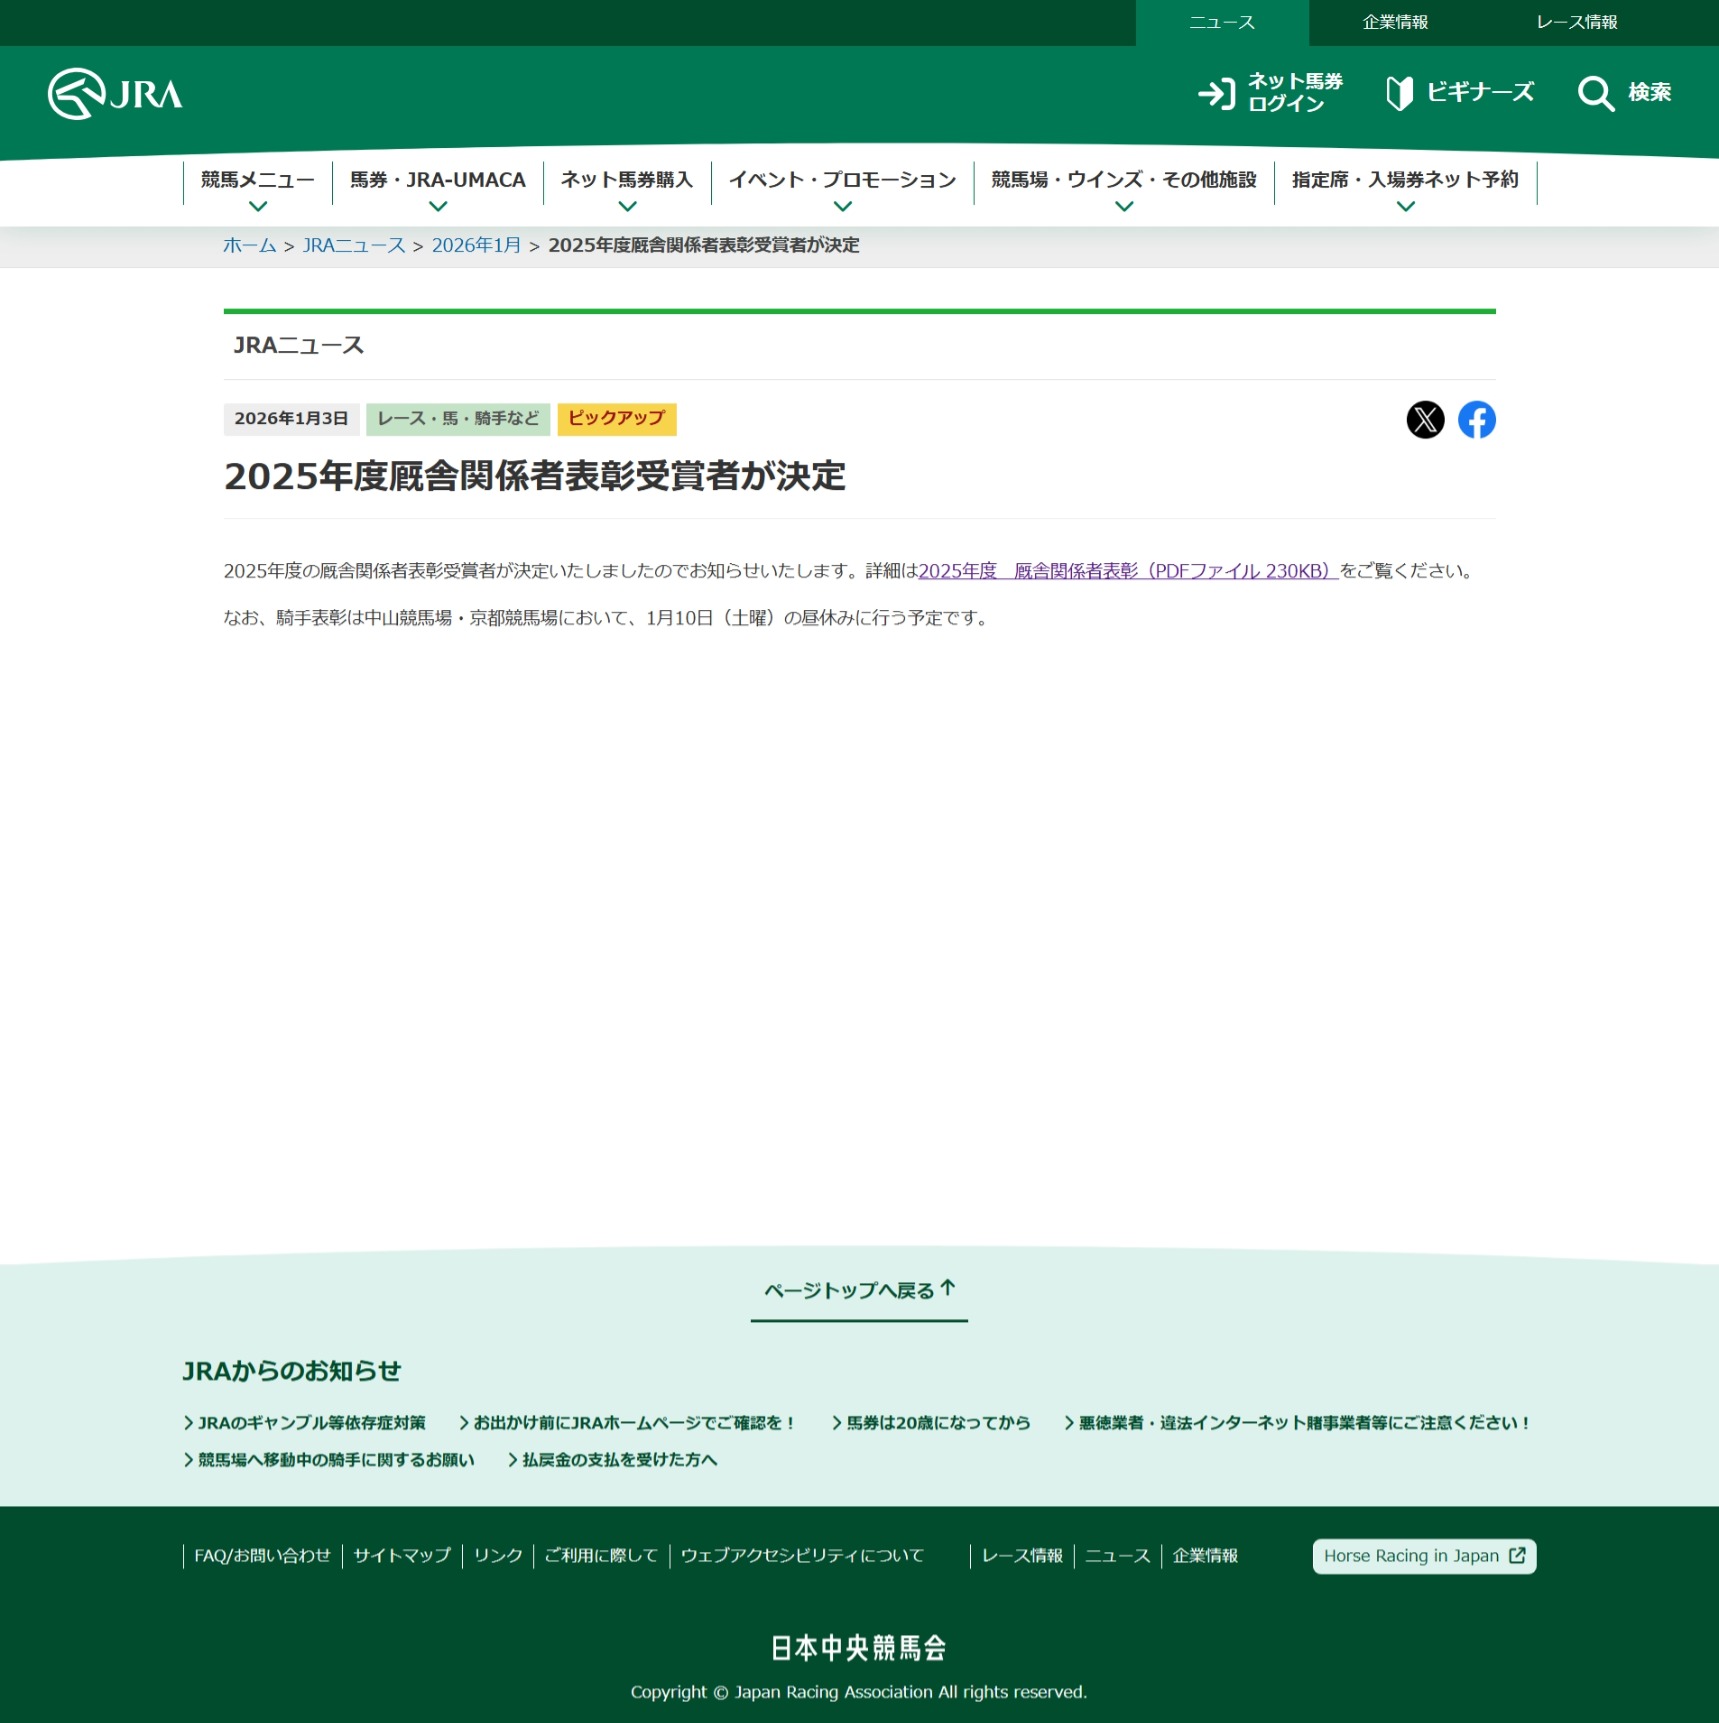Viewport: 1719px width, 1723px height.
Task: Switch to the 企業情報 top tab
Action: pos(1395,22)
